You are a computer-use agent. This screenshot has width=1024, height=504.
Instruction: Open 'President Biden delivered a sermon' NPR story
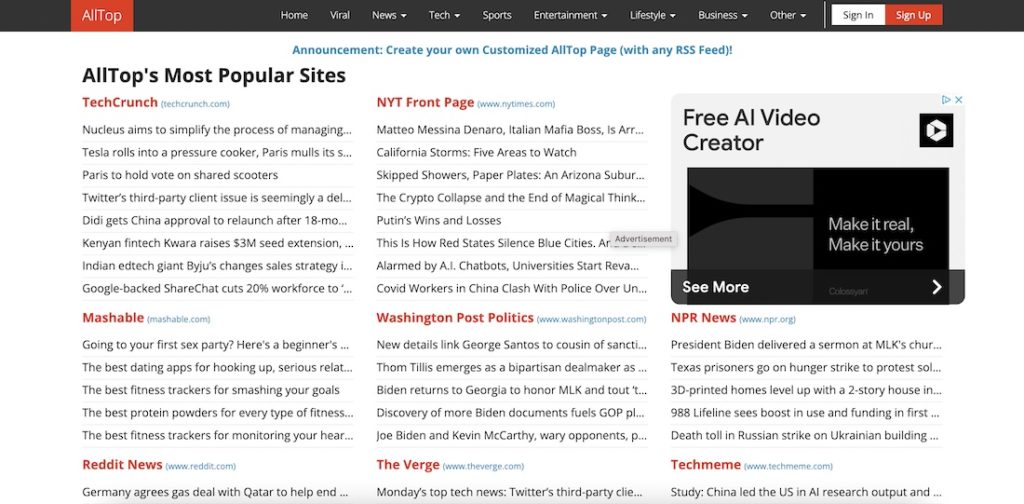(806, 345)
